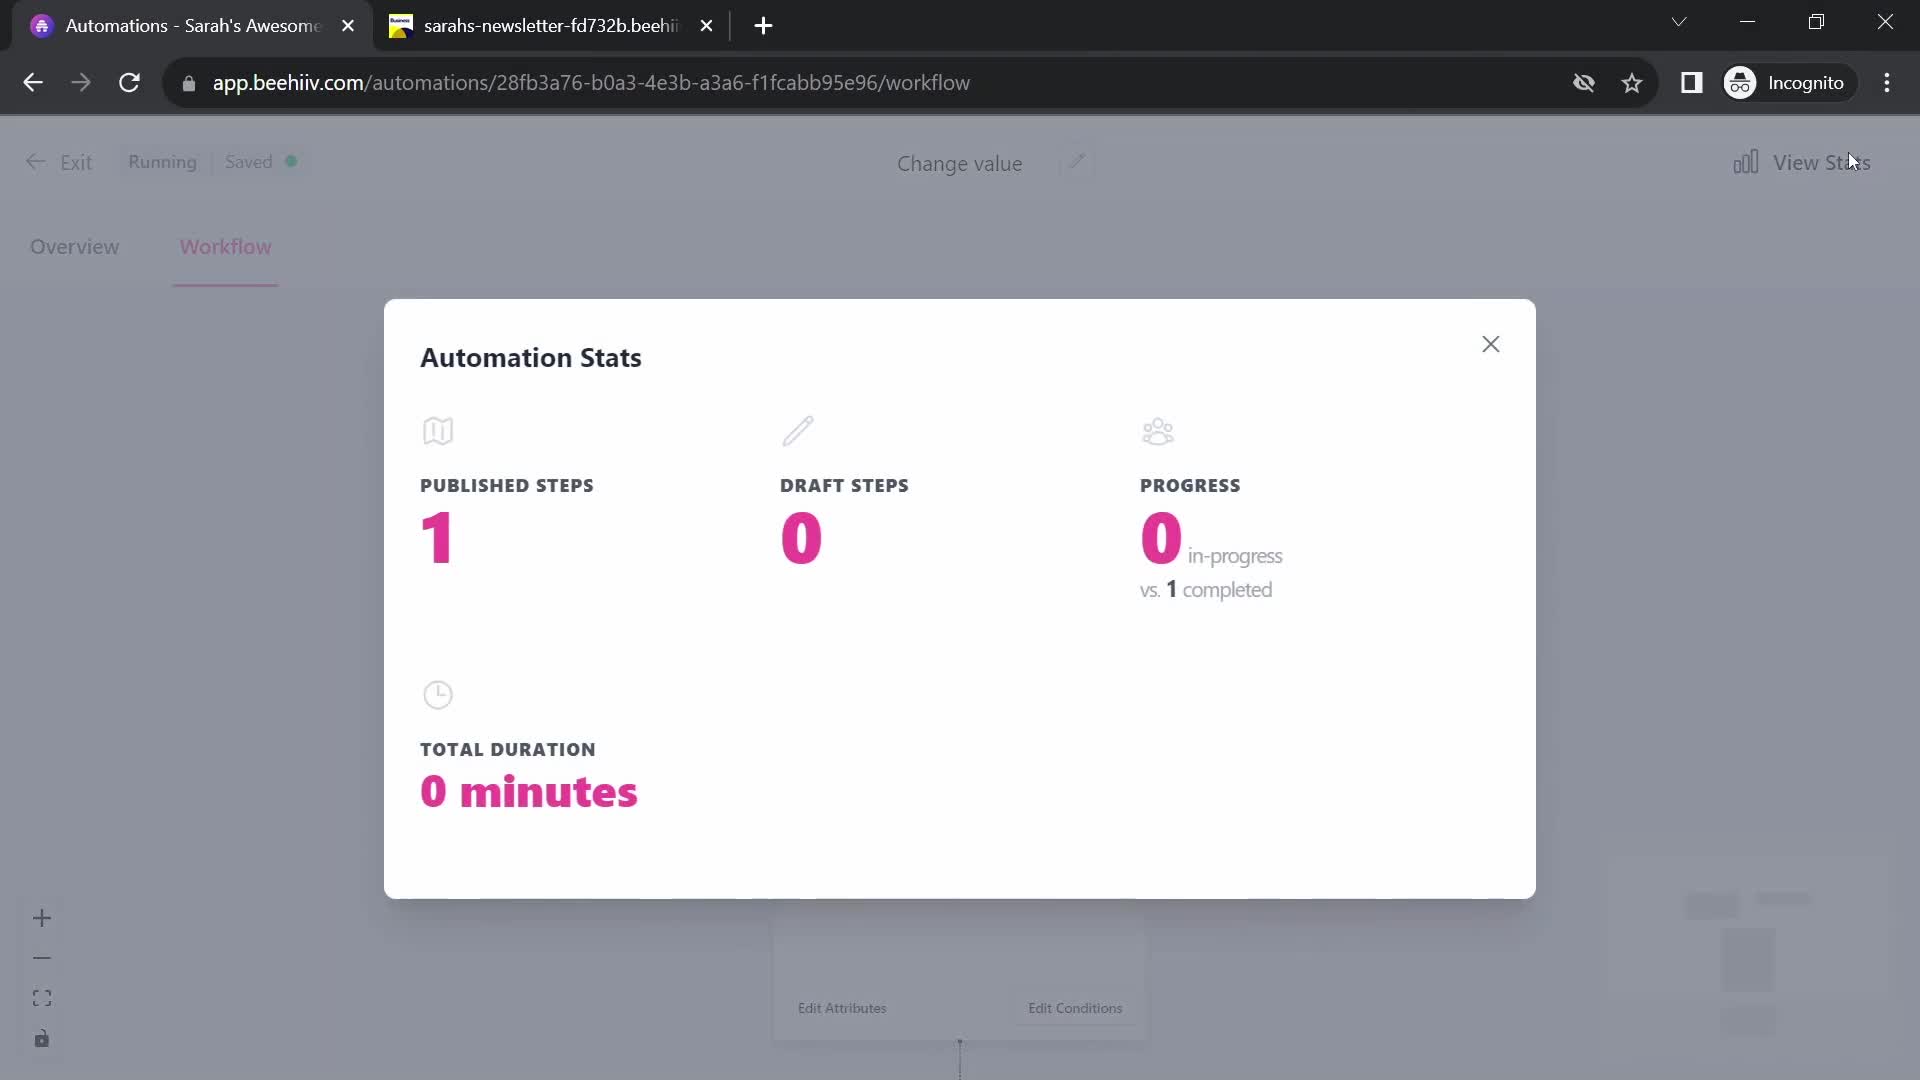Click the Saved status indicator
The image size is (1920, 1080).
[260, 162]
